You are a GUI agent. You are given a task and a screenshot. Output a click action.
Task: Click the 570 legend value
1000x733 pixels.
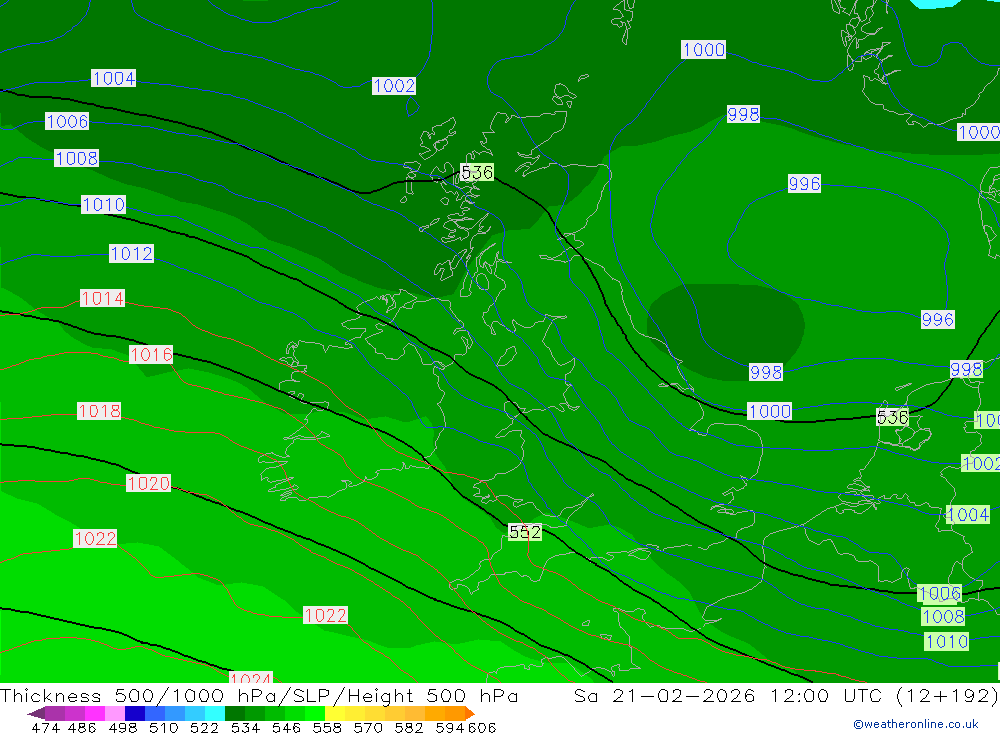367,727
